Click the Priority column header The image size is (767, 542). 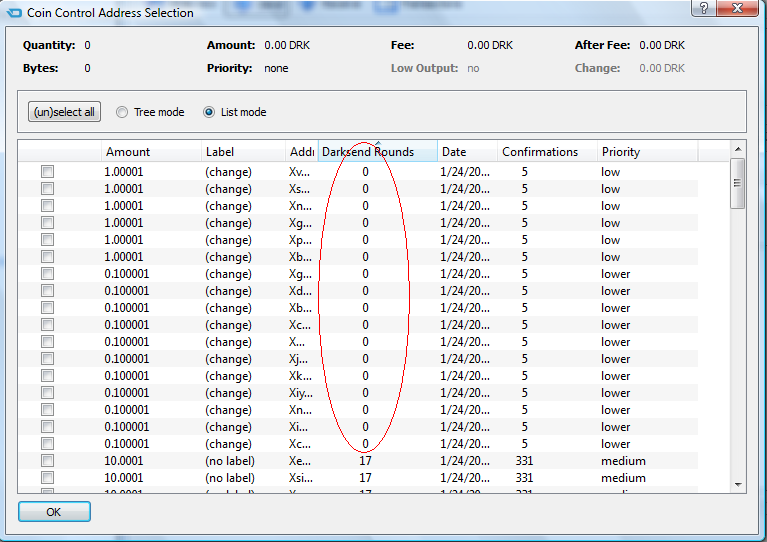647,152
